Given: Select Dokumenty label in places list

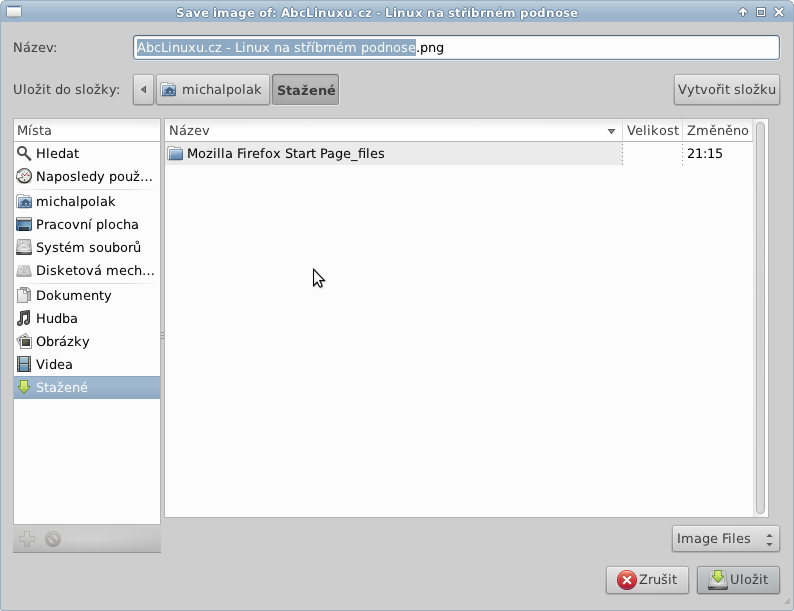Looking at the screenshot, I should point(73,295).
